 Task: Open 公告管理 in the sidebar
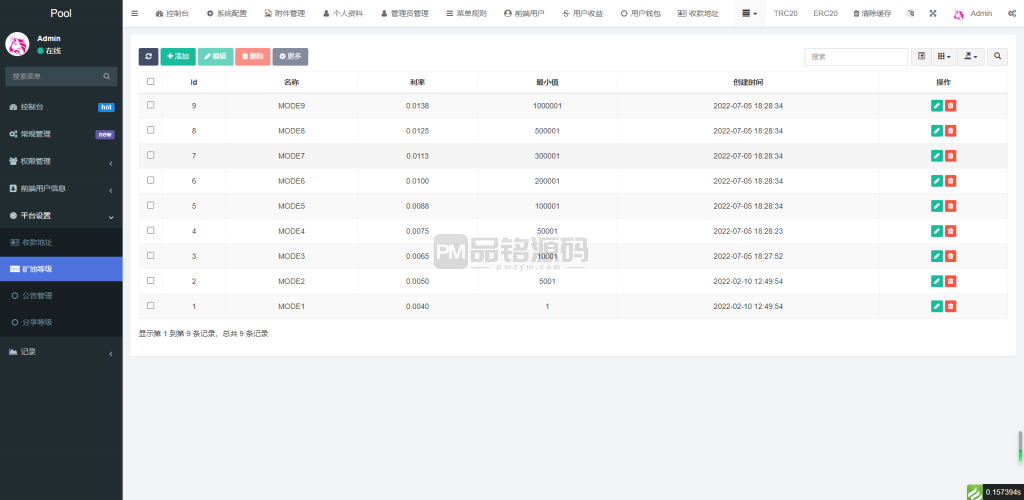38,296
